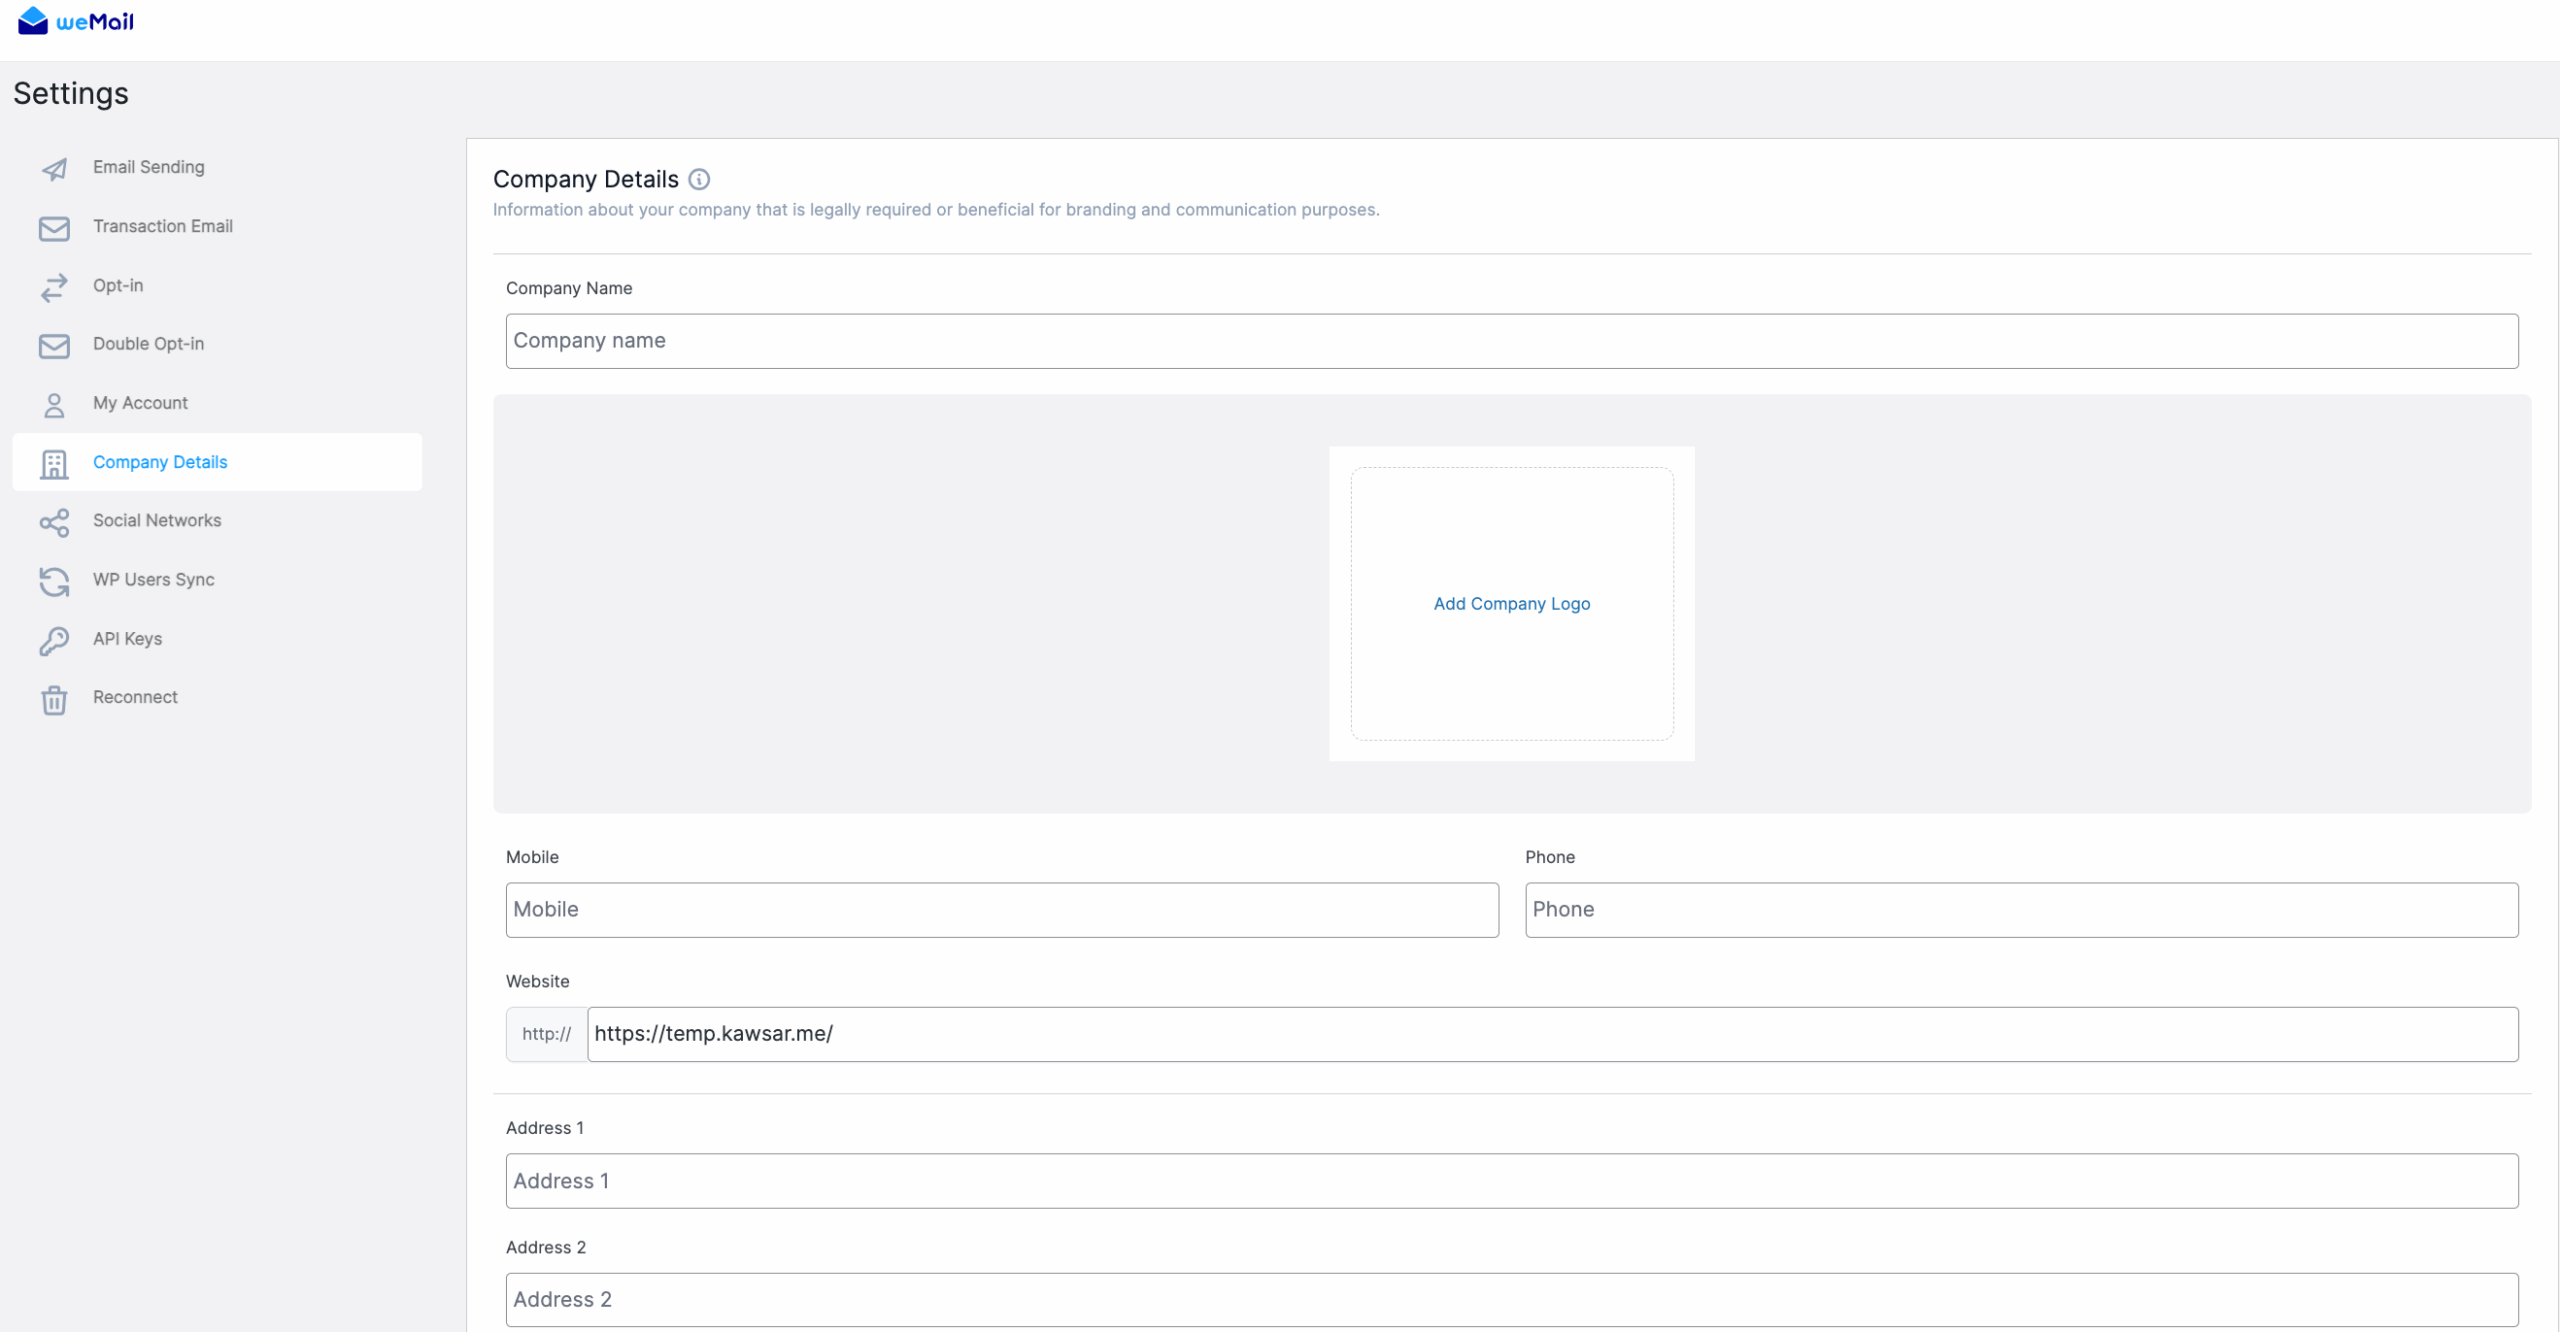
Task: Click the WP Users Sync refresh icon
Action: pos(54,581)
